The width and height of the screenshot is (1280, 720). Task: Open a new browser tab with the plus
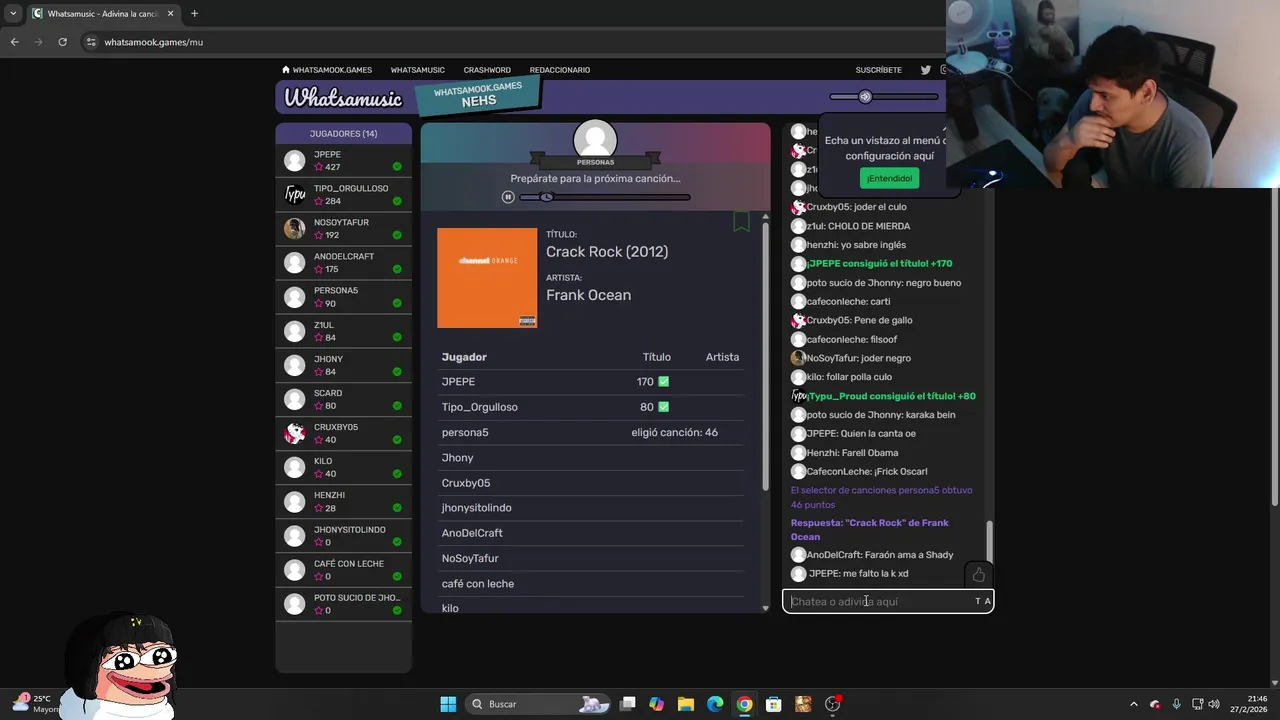194,14
